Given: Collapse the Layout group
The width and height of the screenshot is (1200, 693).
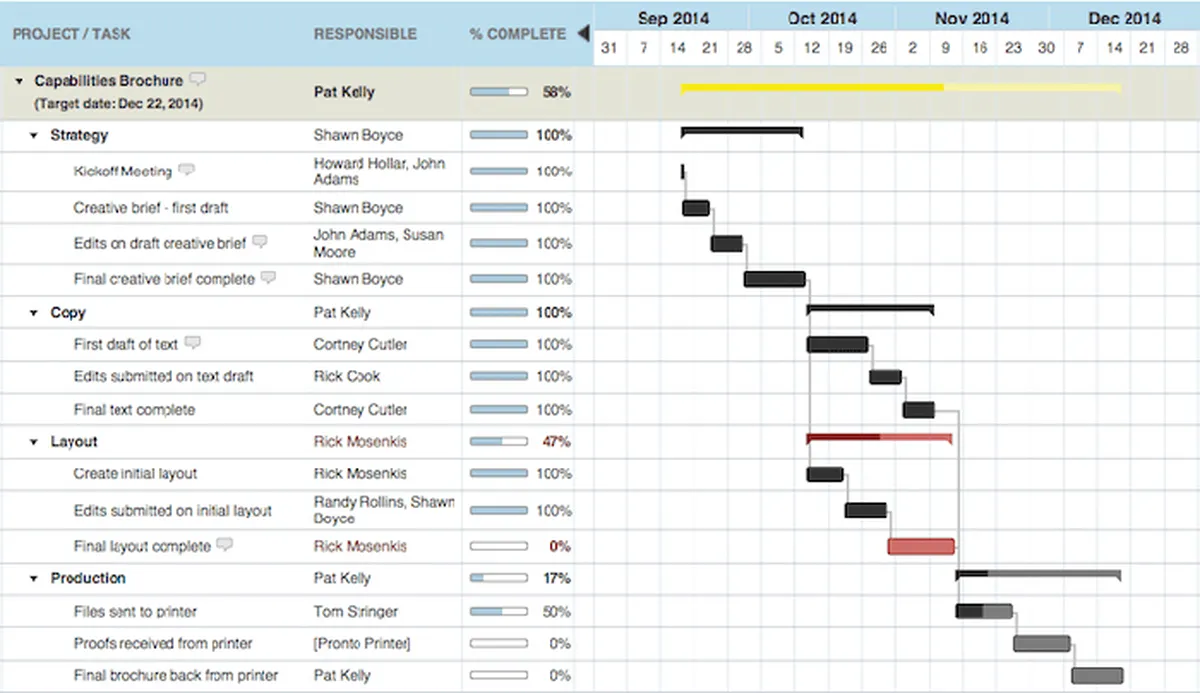Looking at the screenshot, I should 34,442.
